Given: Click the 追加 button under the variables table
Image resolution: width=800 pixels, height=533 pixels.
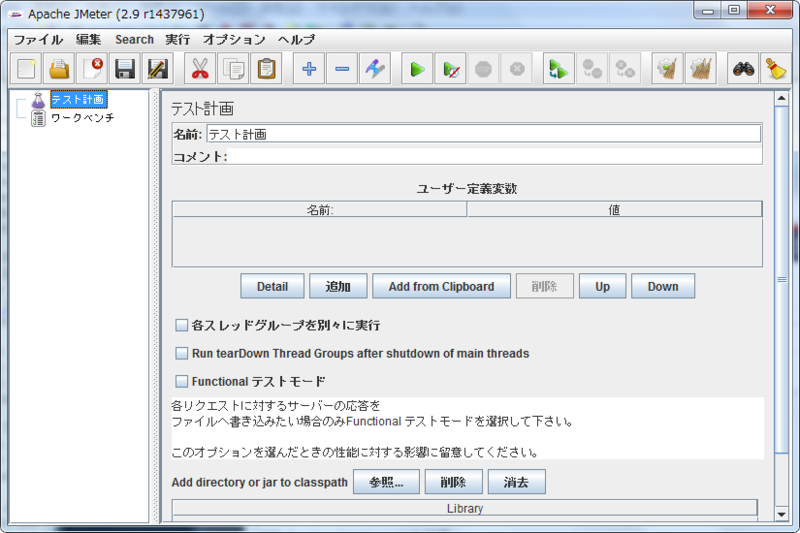Looking at the screenshot, I should tap(338, 286).
